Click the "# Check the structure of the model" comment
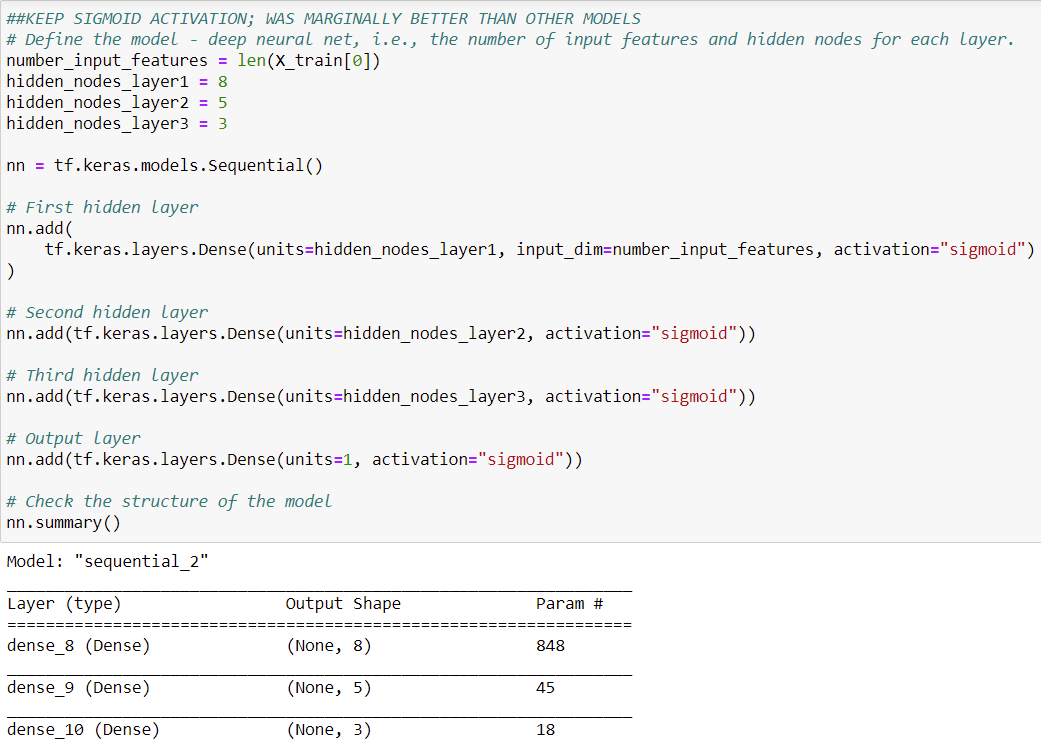Screen dimensions: 1041x753 pyautogui.click(x=169, y=501)
